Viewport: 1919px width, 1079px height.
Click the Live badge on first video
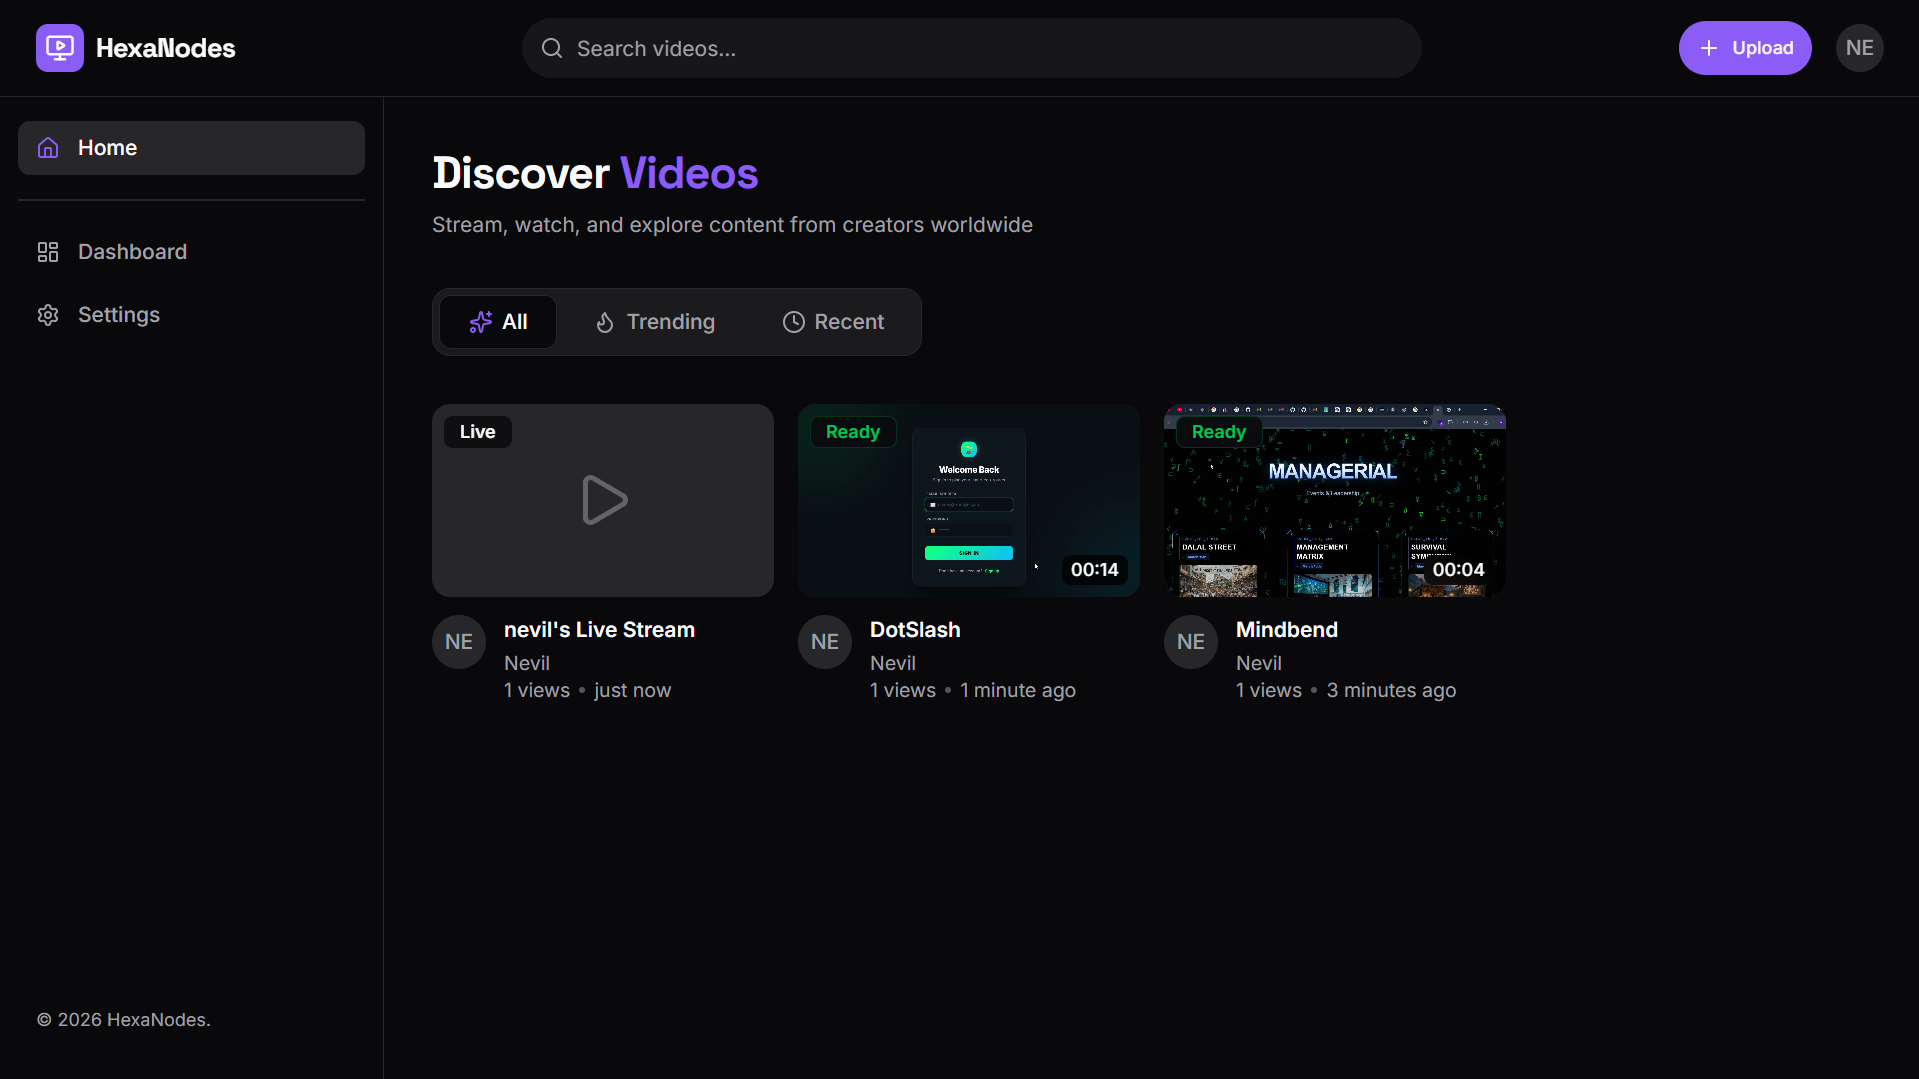[478, 432]
